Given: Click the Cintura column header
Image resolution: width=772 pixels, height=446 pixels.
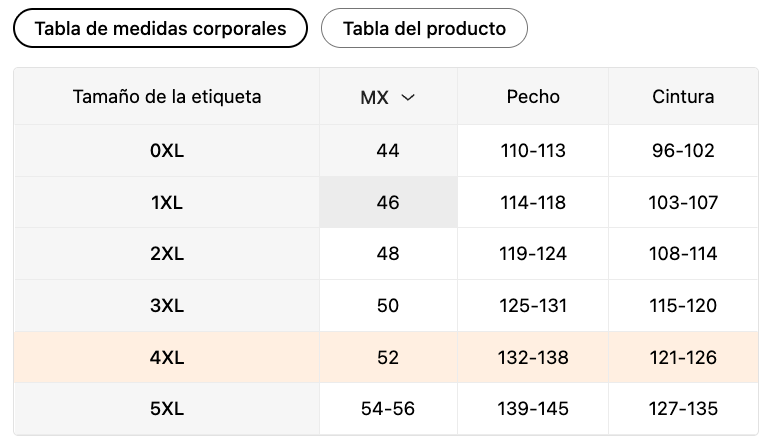Looking at the screenshot, I should coord(683,96).
